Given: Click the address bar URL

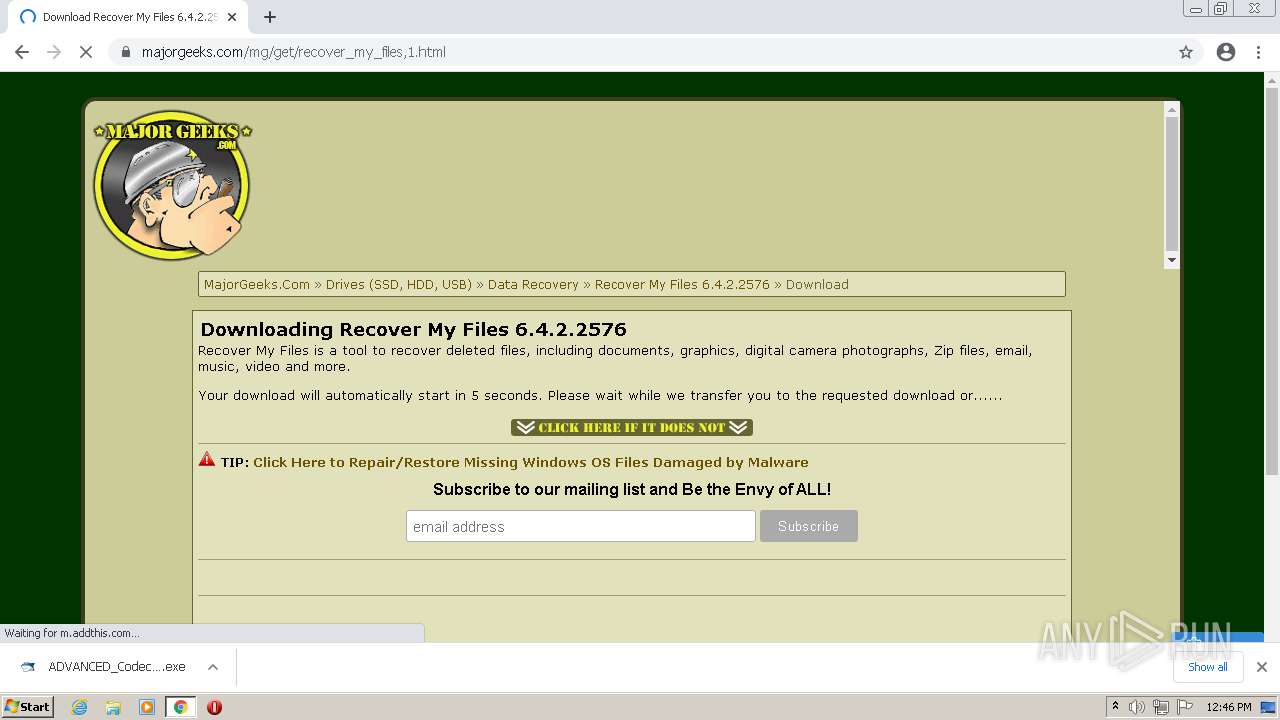Looking at the screenshot, I should point(294,52).
